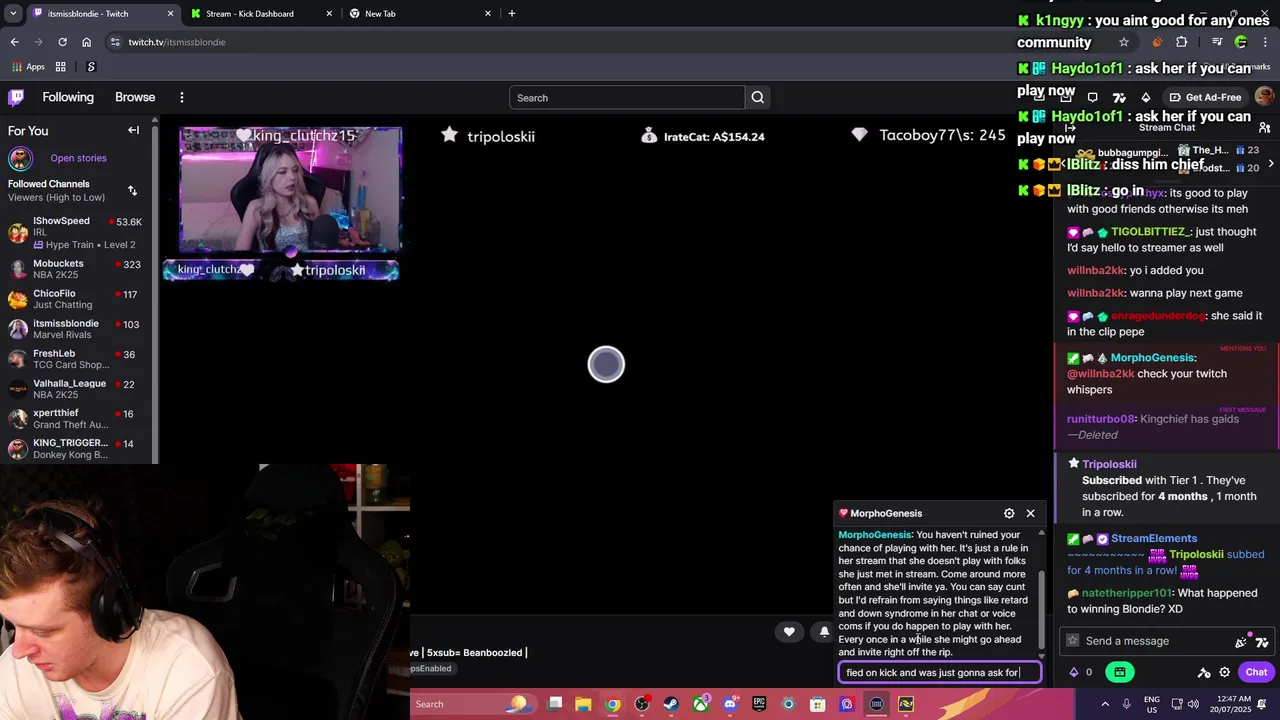Open the Twitch user avatar menu
This screenshot has height=720, width=1280.
tap(1264, 97)
